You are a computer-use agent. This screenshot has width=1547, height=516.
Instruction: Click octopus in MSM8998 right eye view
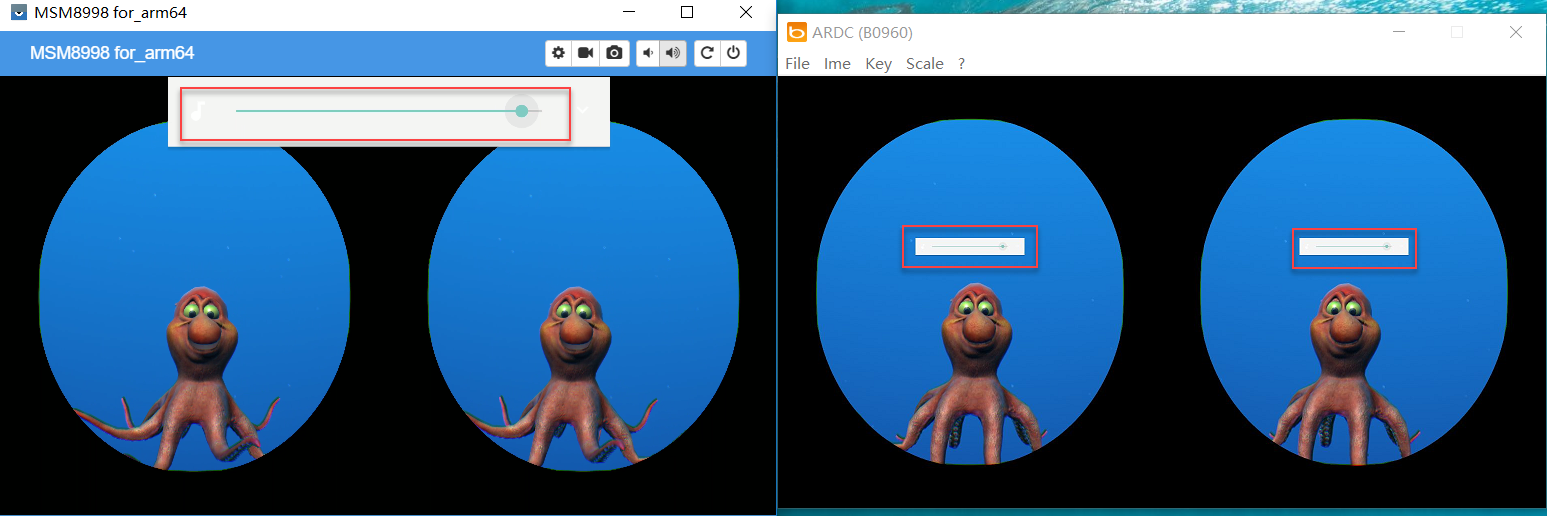pyautogui.click(x=575, y=380)
